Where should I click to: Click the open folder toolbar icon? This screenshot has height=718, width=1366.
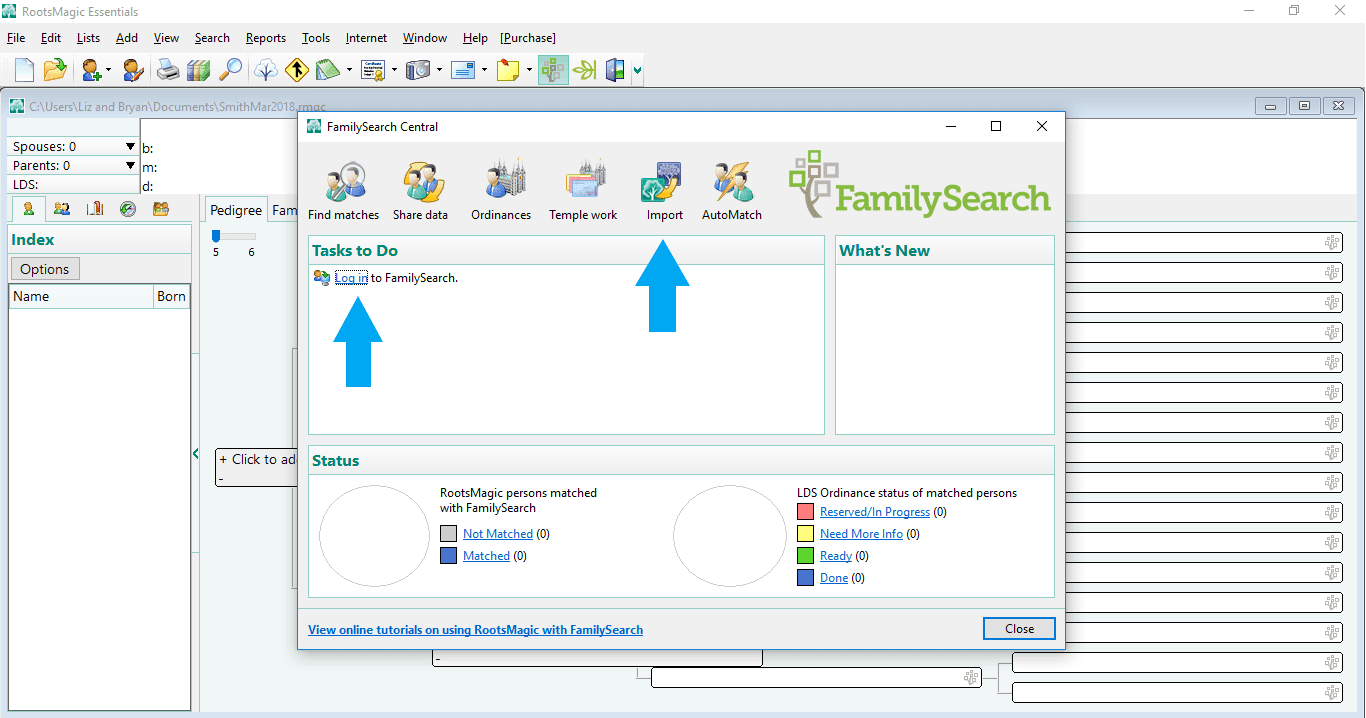54,70
